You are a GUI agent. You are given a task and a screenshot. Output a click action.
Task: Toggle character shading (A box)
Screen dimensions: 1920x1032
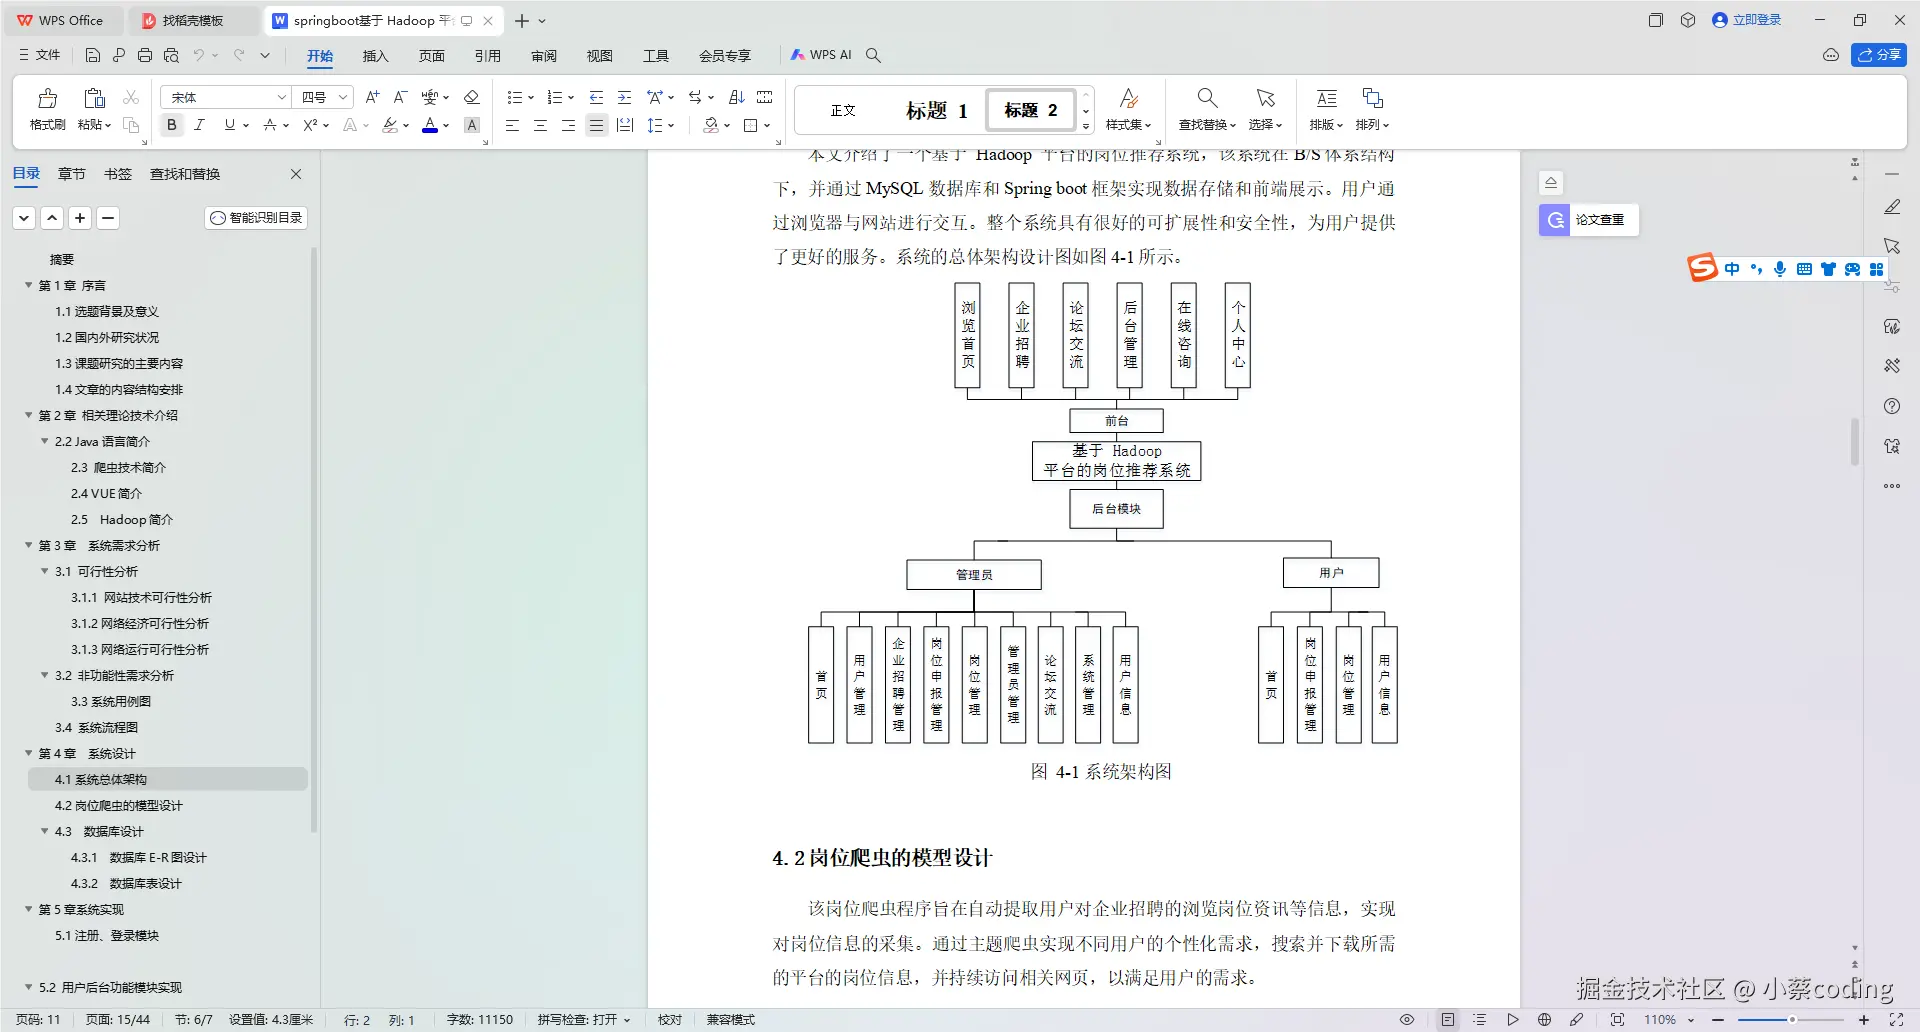[x=472, y=125]
